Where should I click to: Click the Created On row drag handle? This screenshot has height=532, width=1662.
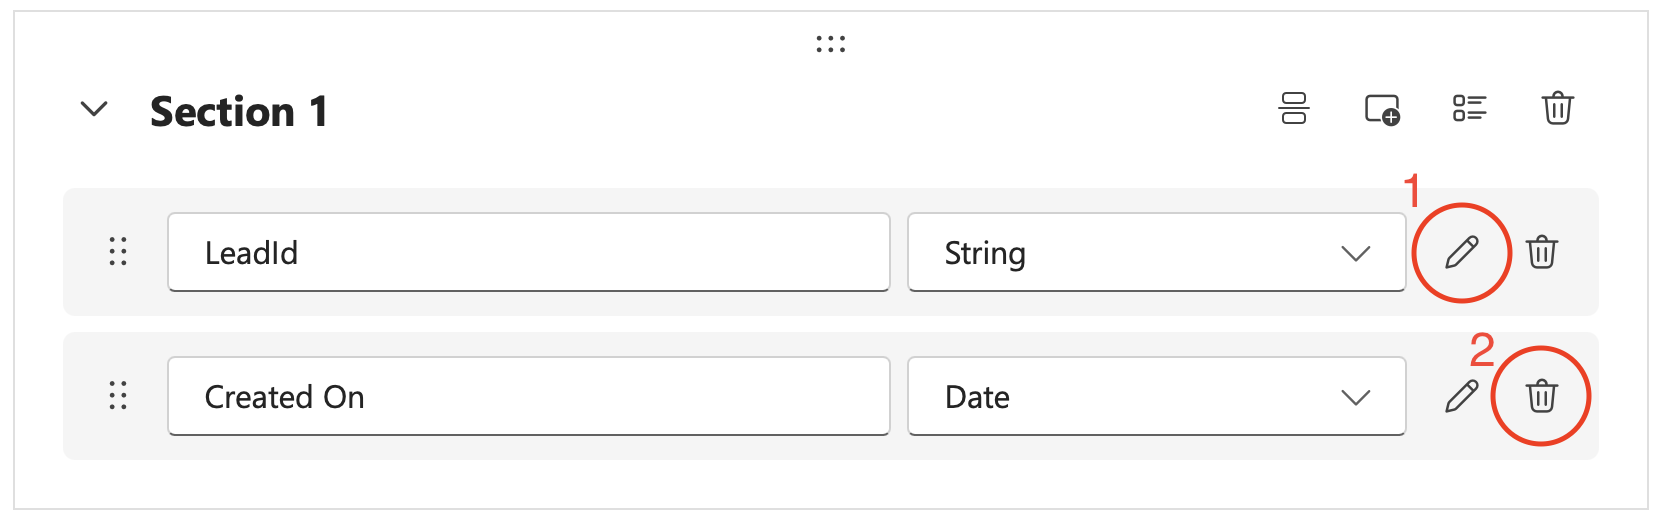click(118, 396)
